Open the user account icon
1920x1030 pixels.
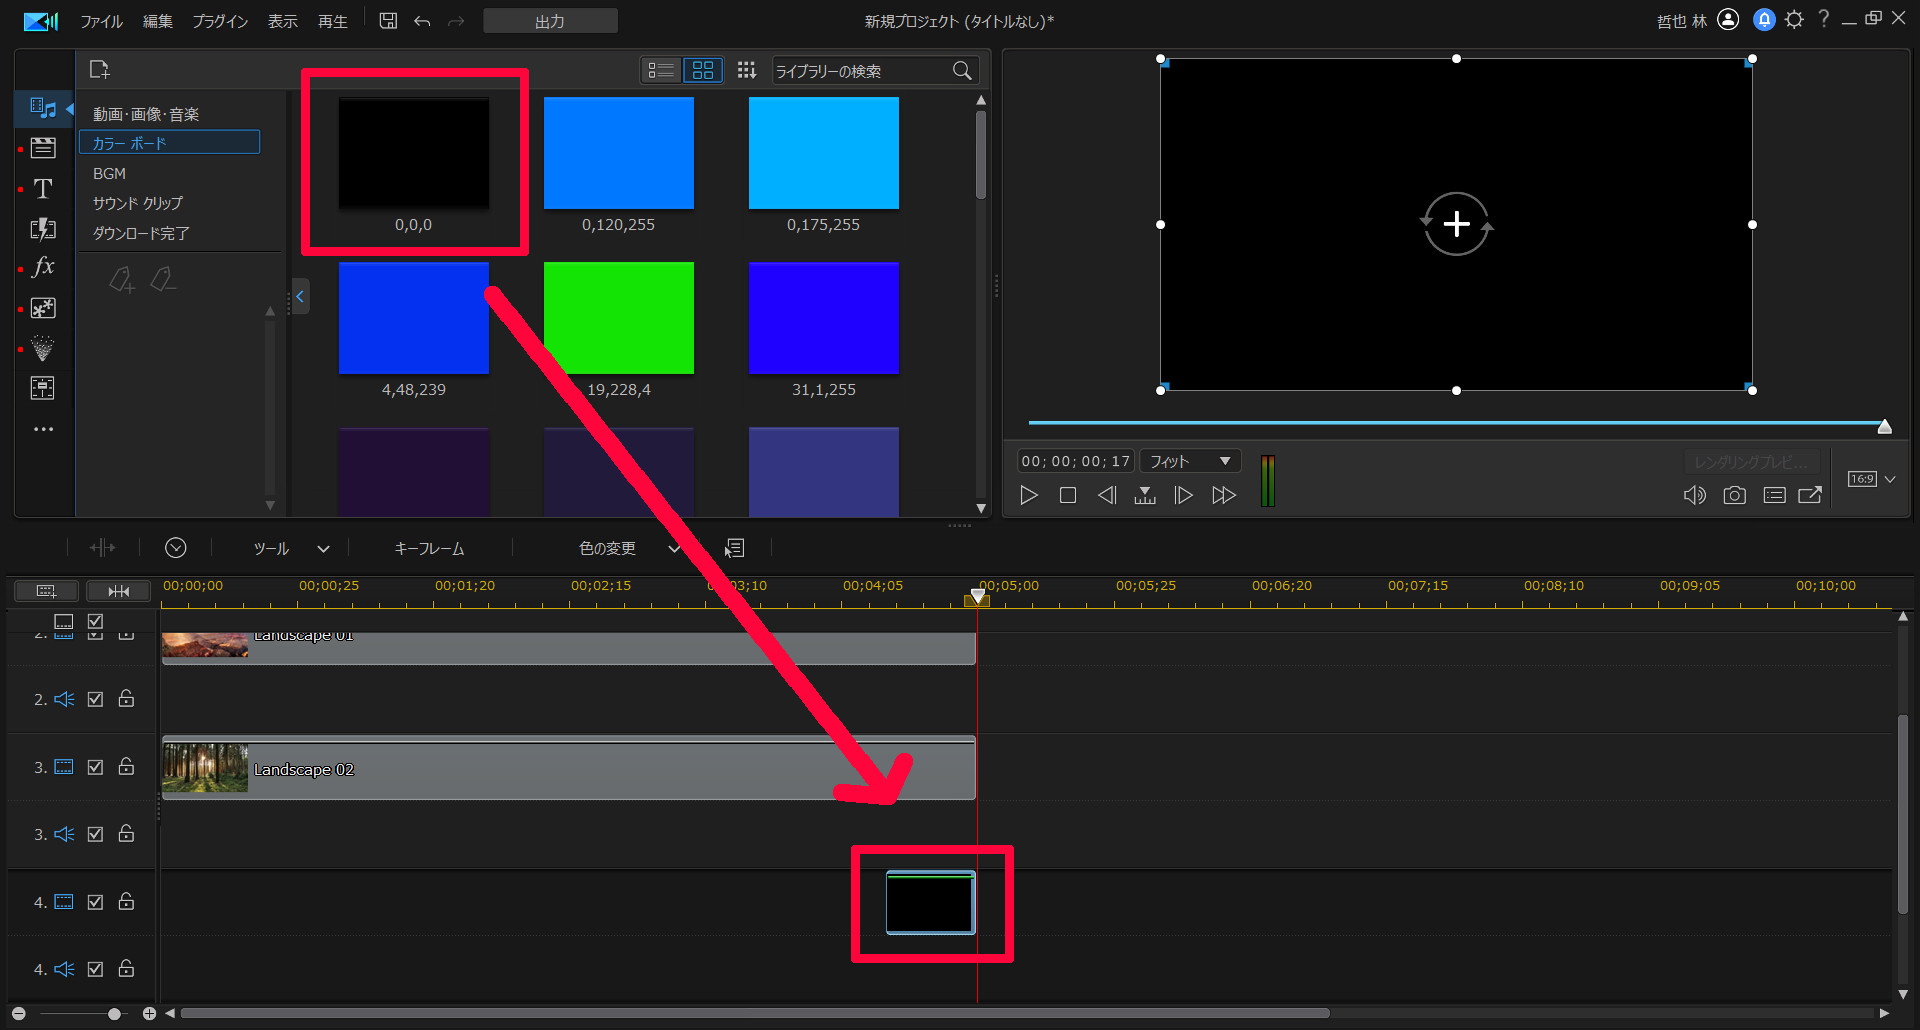1728,20
